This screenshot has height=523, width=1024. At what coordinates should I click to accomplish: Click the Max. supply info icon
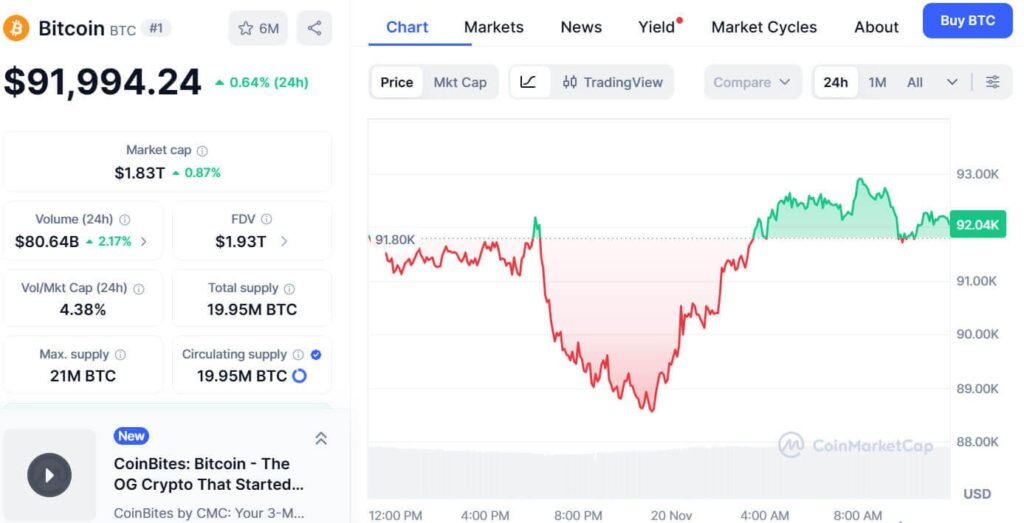[x=120, y=355]
